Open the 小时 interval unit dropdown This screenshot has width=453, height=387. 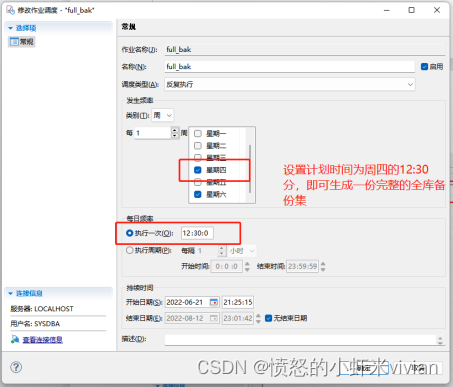(x=242, y=251)
